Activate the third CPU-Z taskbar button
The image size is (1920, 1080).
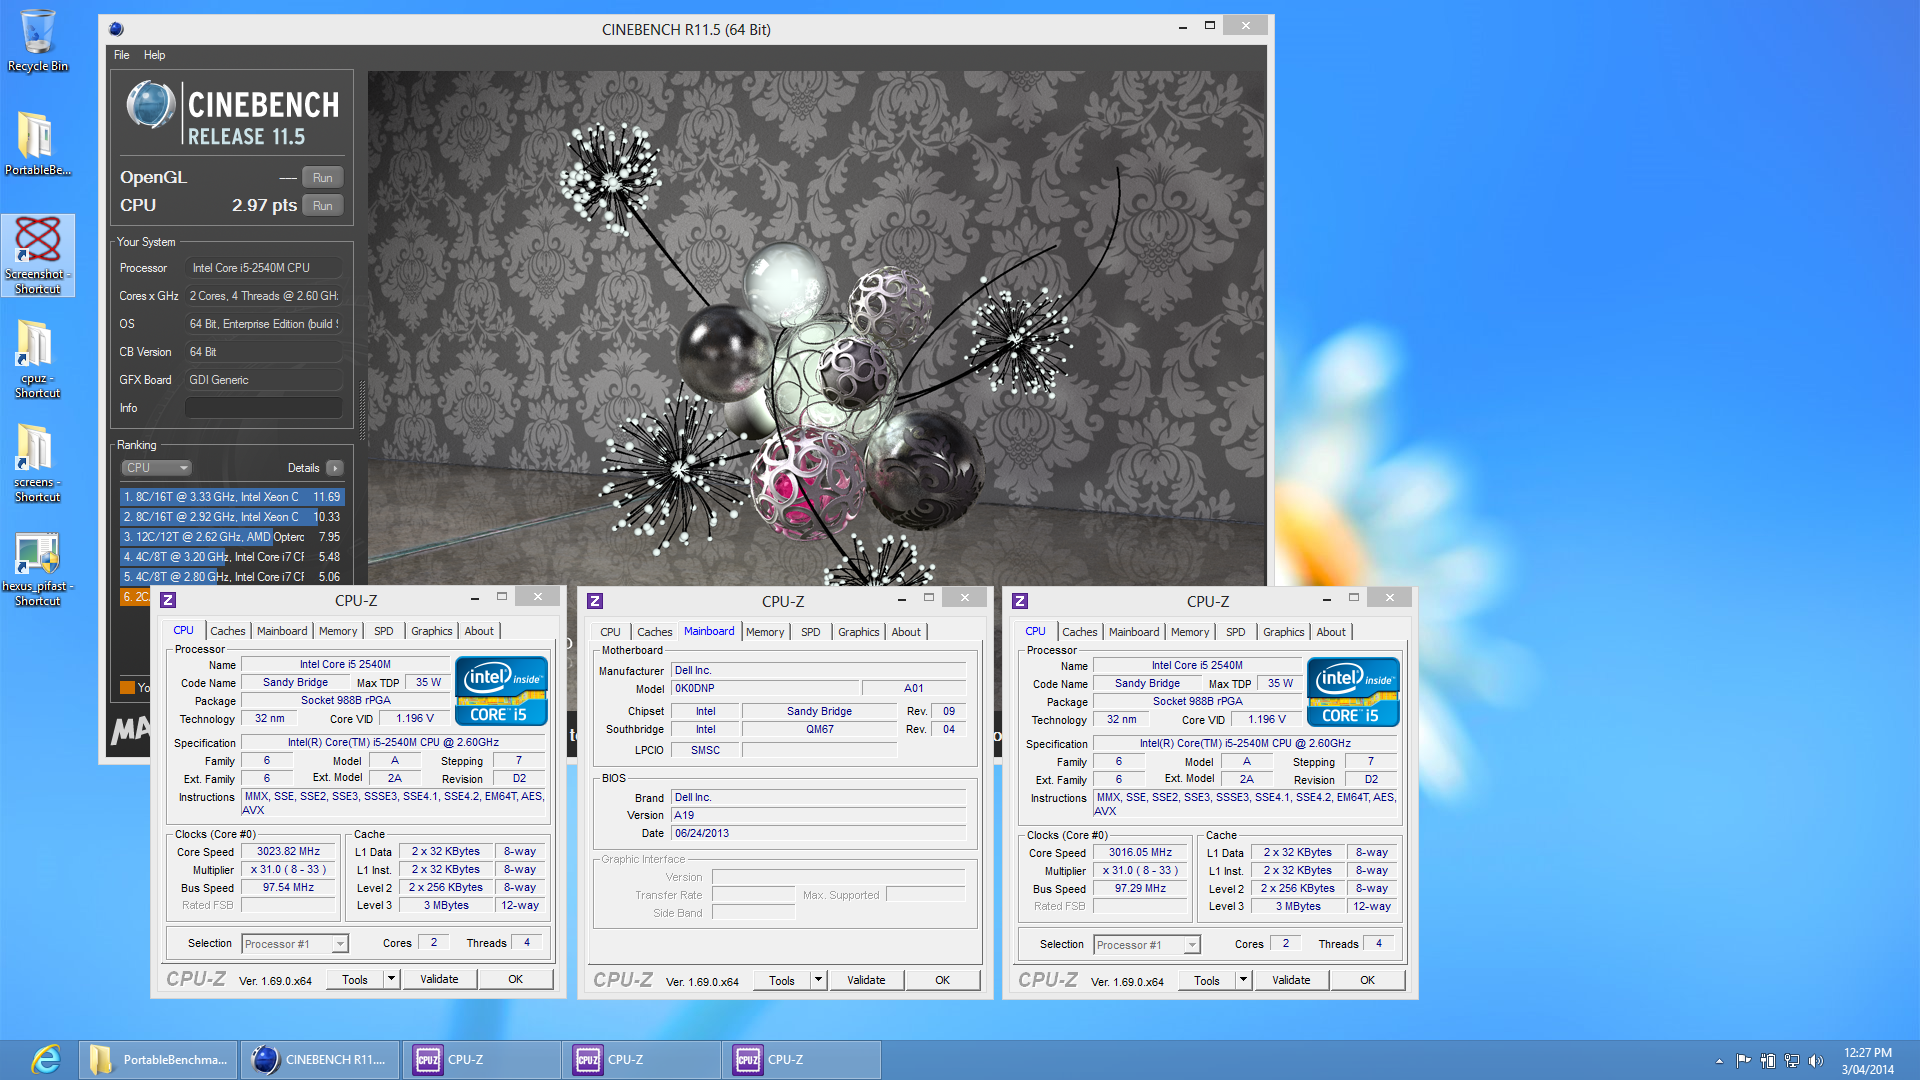[802, 1060]
